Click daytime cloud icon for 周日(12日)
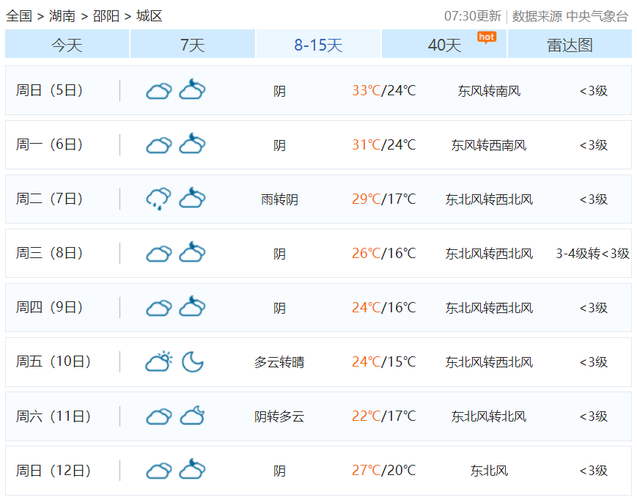The height and width of the screenshot is (500, 637). tap(159, 471)
